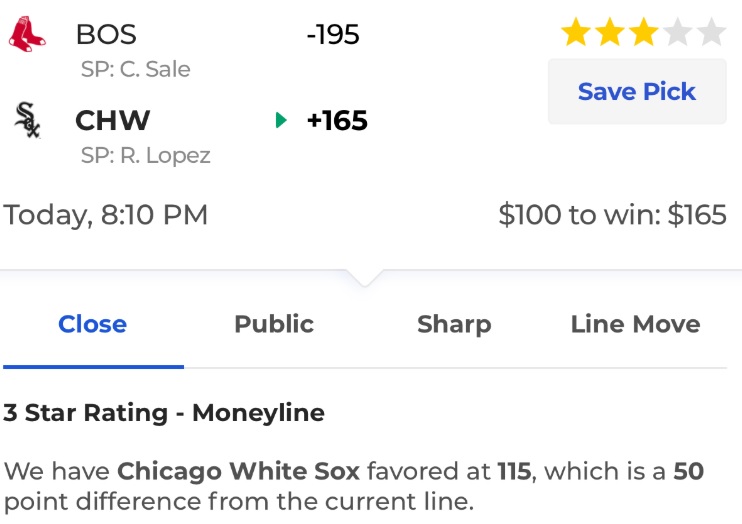The image size is (742, 524).
Task: Switch to the Public tab
Action: (x=274, y=324)
